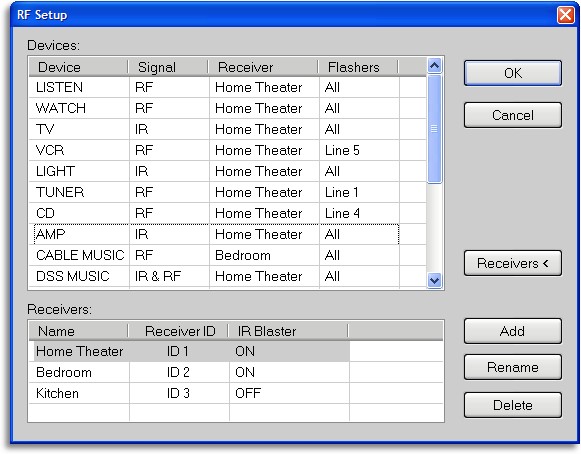The height and width of the screenshot is (454, 581).
Task: Toggle IR Blaster OFF for Kitchen
Action: (248, 393)
